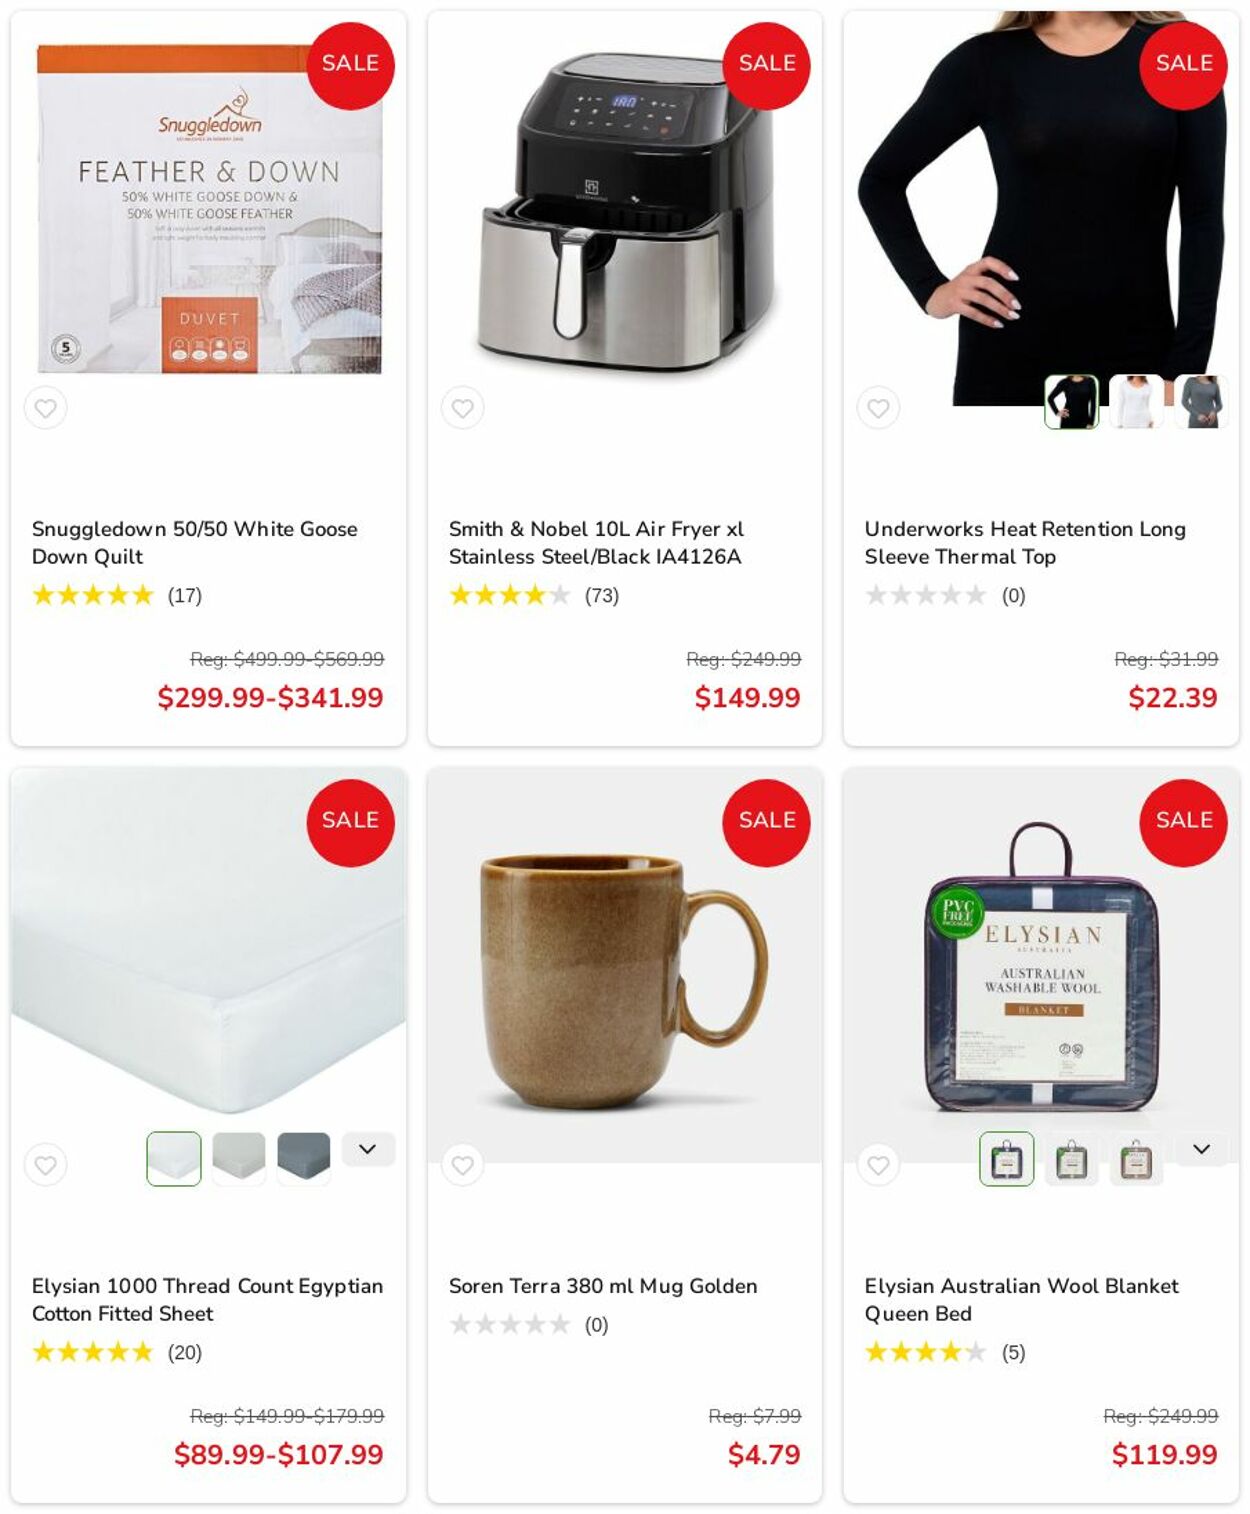Open Smith & Nobel 10L Air Fryer link
The width and height of the screenshot is (1250, 1514).
(x=596, y=542)
